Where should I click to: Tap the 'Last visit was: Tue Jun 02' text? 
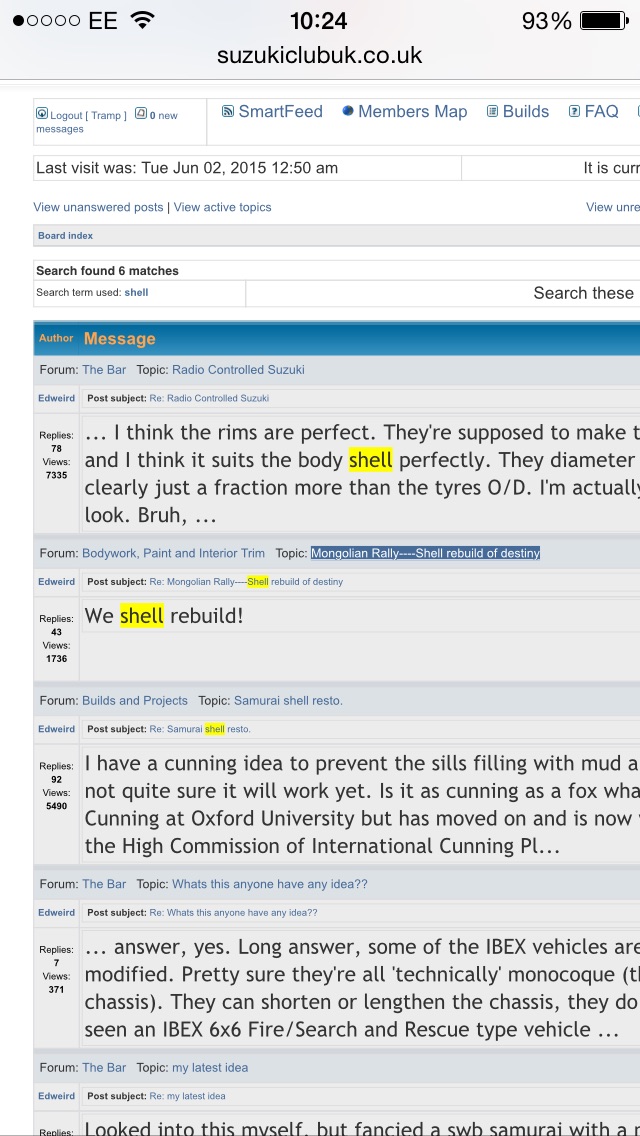[x=187, y=168]
